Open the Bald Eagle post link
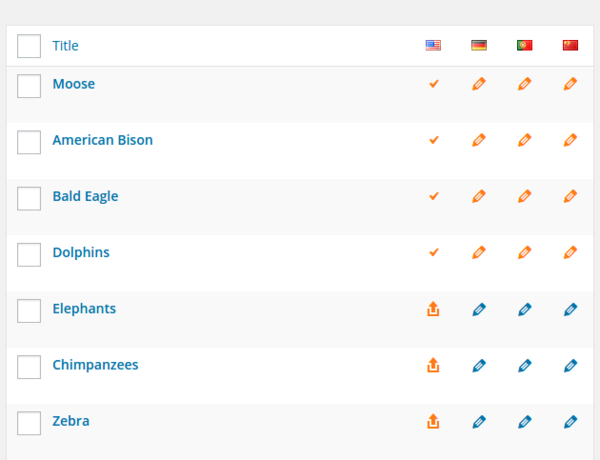This screenshot has width=600, height=460. click(x=85, y=196)
